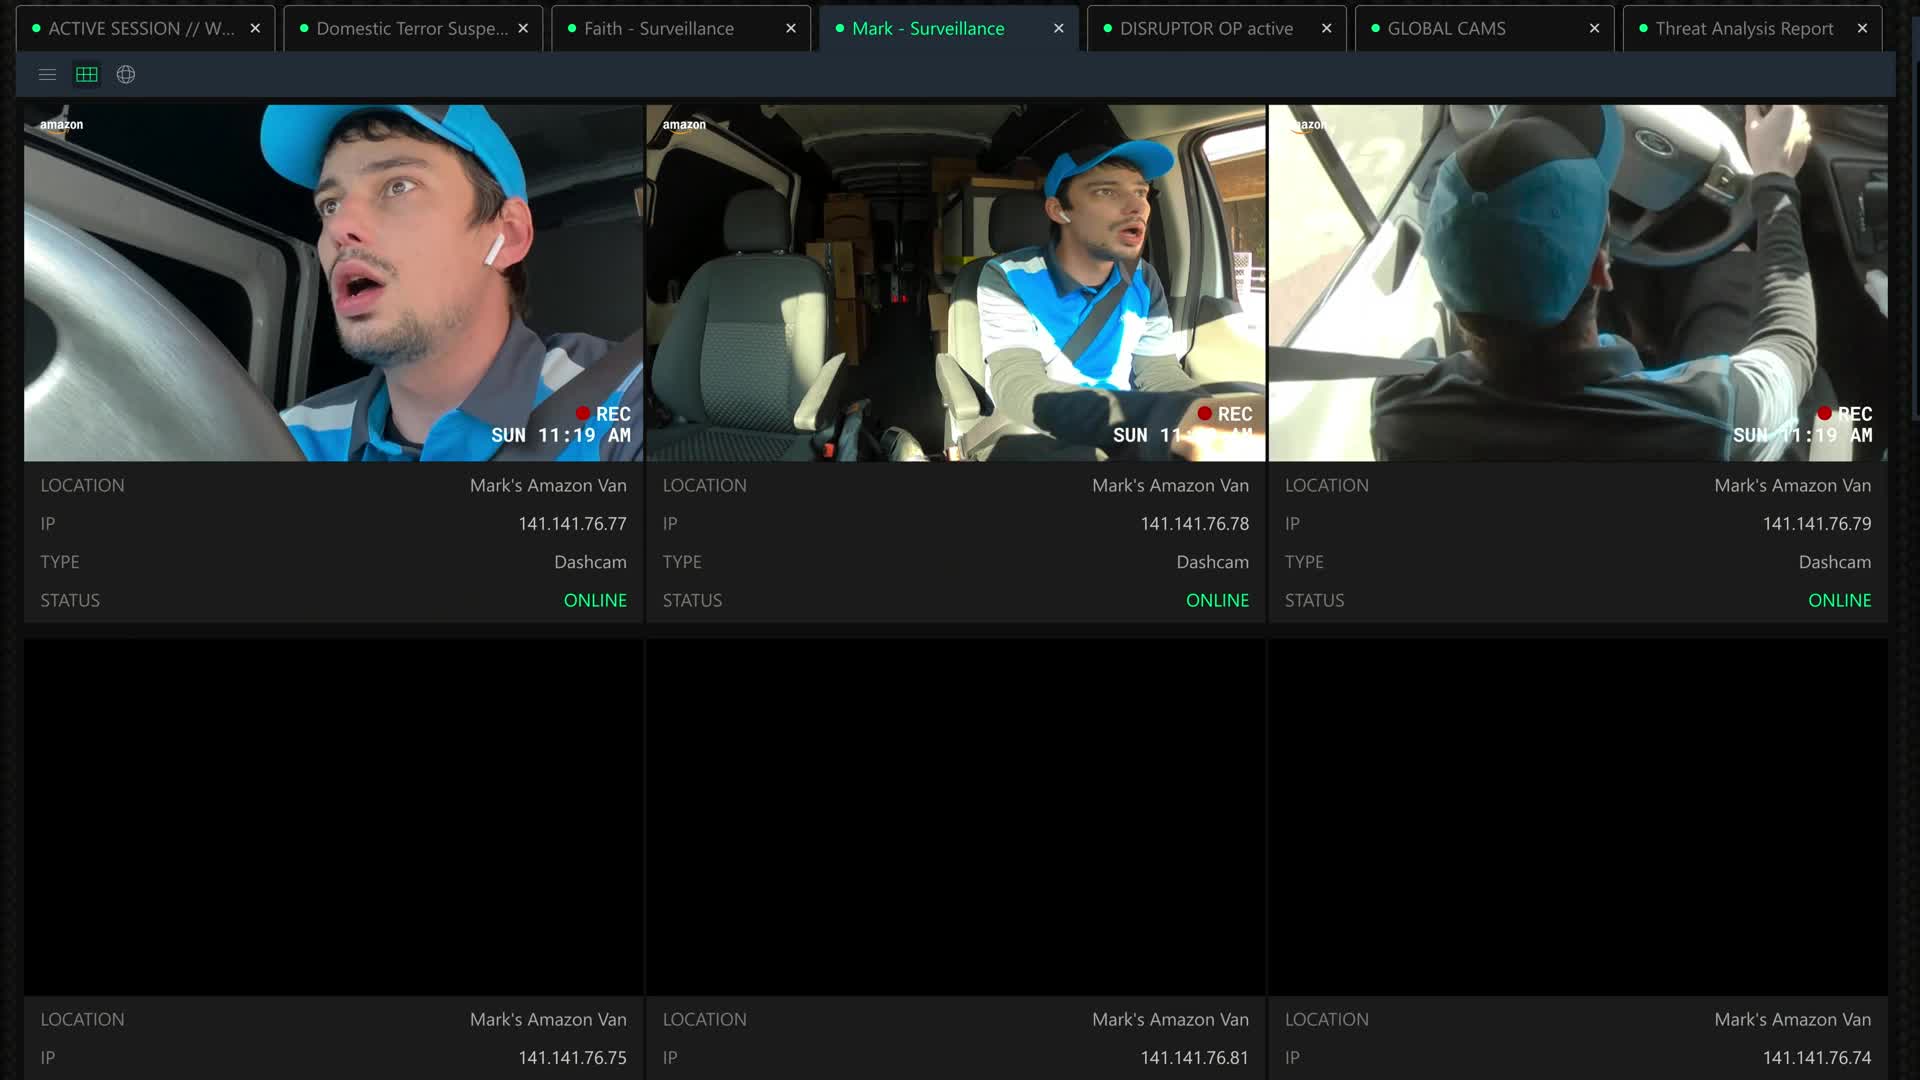
Task: Open the globe map view icon
Action: [126, 75]
